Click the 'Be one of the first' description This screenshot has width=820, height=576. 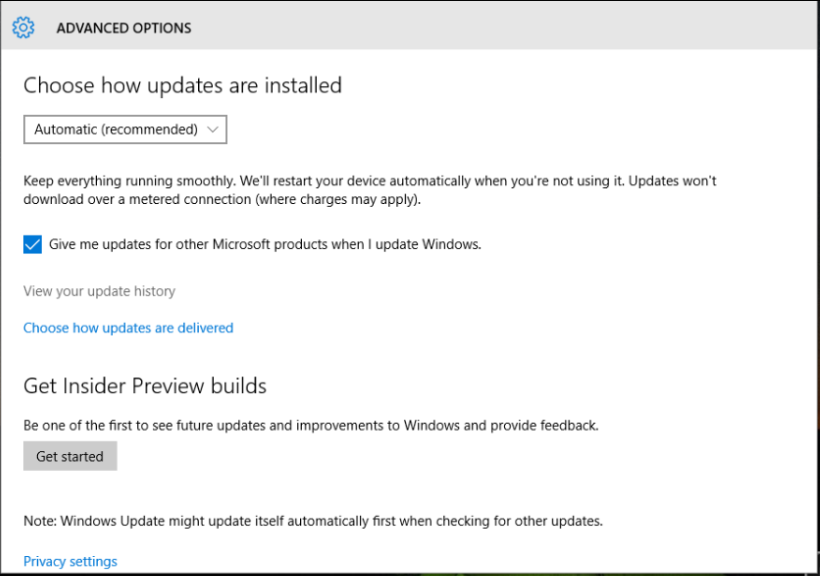coord(311,425)
